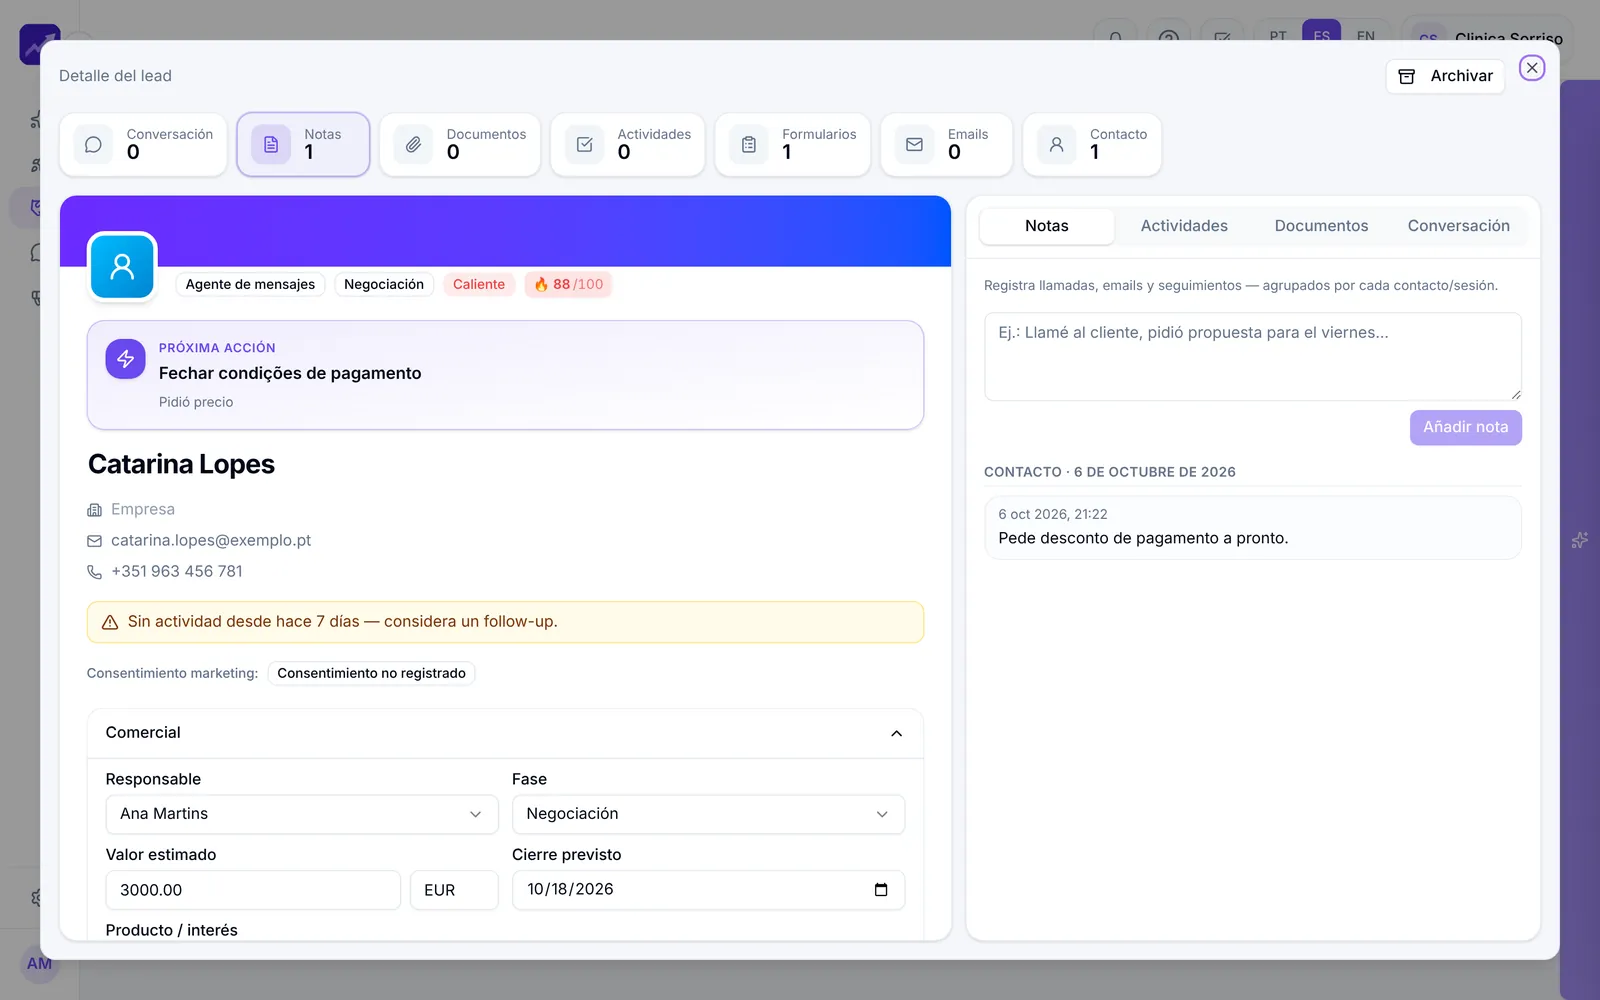Click the catarina.lopes@exemplo.pt email address

point(211,541)
